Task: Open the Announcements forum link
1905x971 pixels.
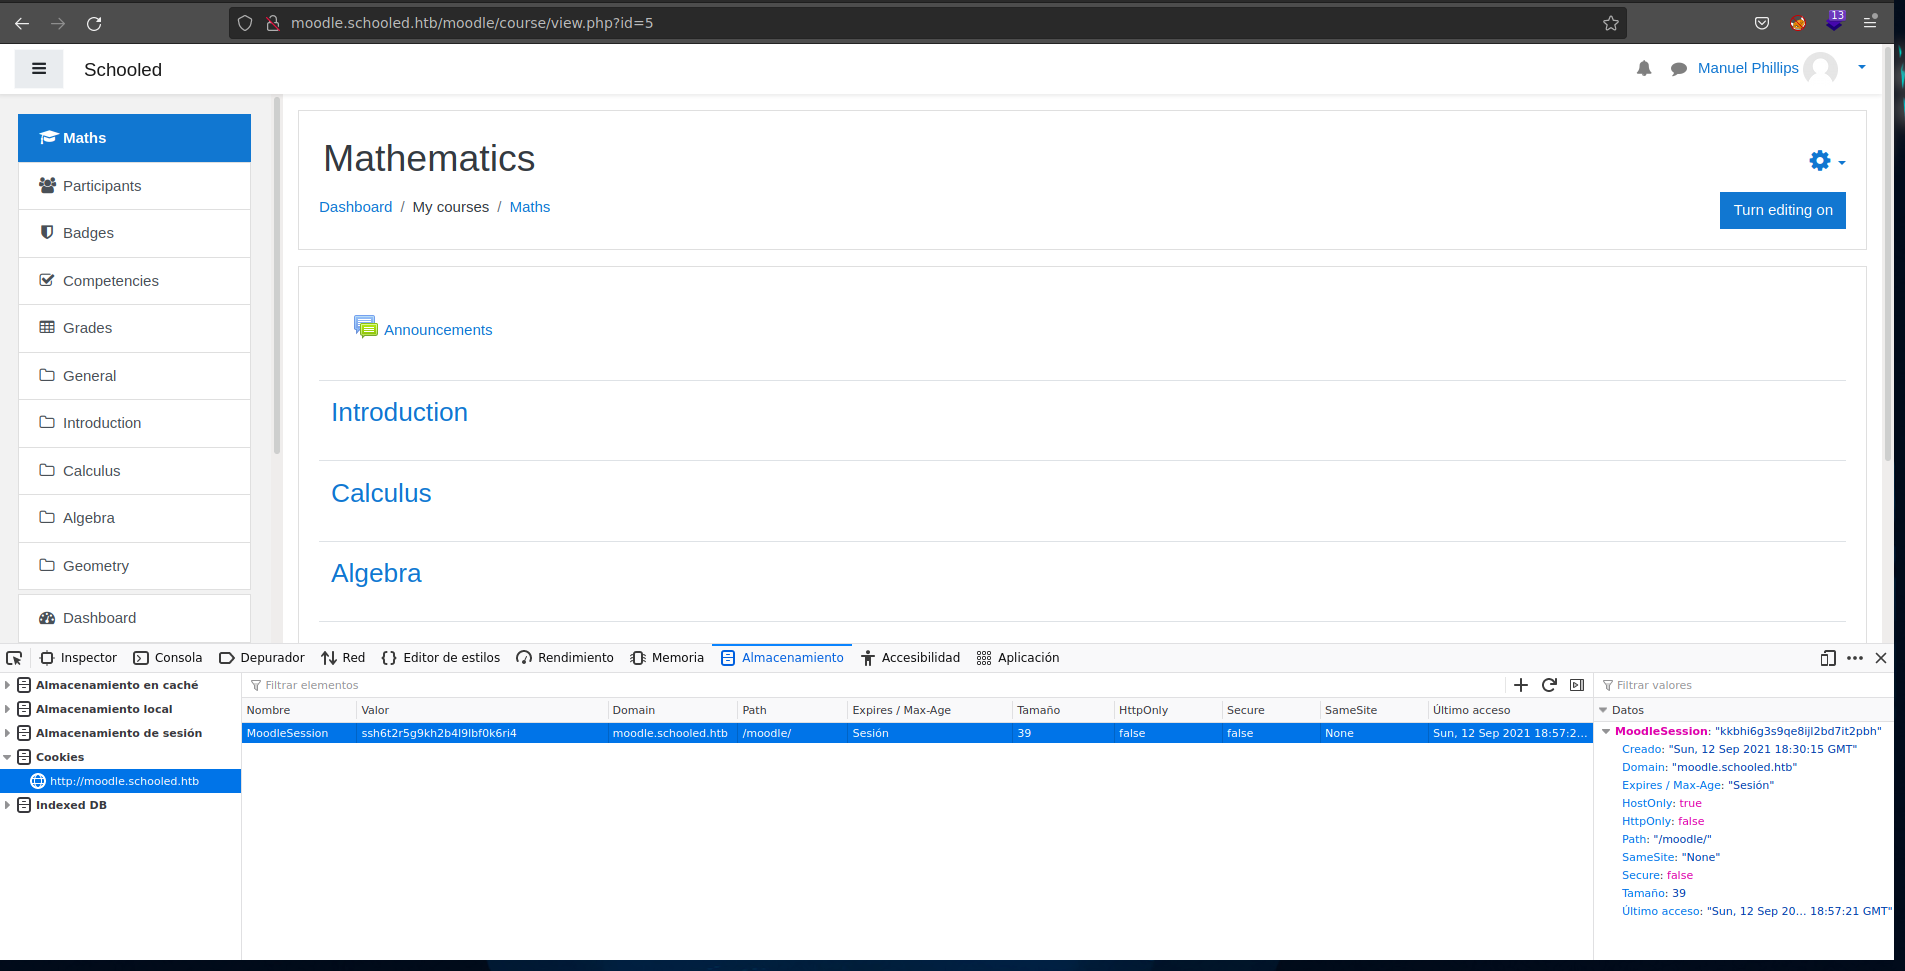Action: [437, 330]
